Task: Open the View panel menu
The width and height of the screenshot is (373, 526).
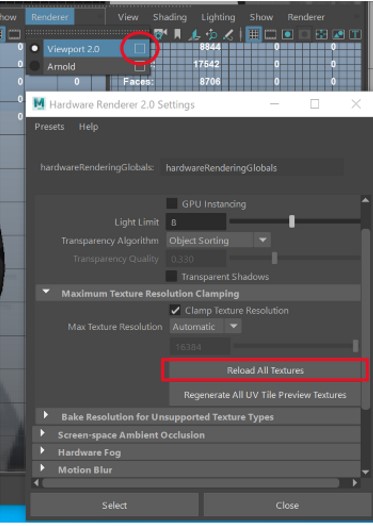Action: (128, 17)
